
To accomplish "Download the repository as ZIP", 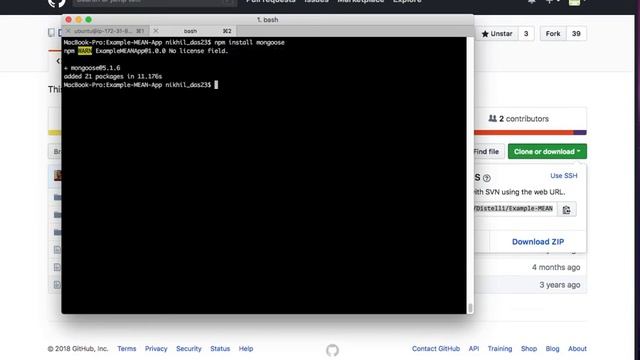I will pyautogui.click(x=538, y=242).
